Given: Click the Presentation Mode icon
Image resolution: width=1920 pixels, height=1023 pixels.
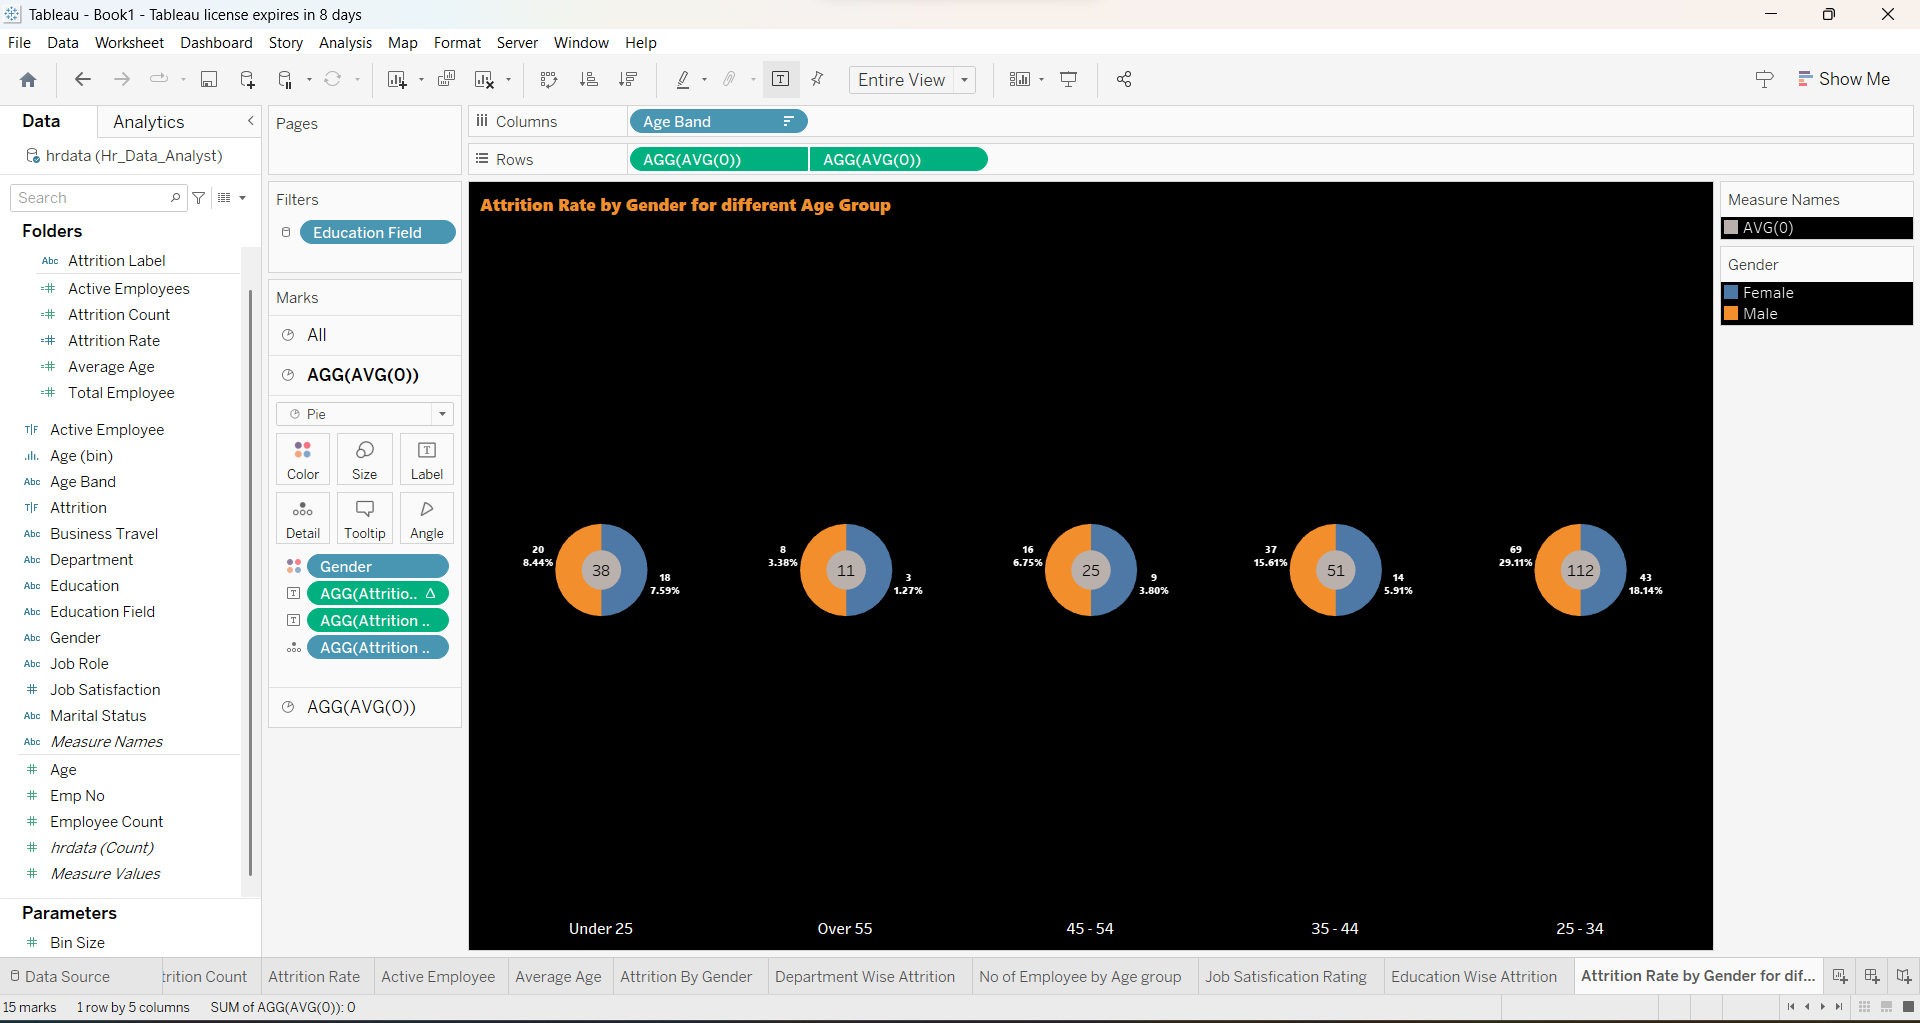Looking at the screenshot, I should pyautogui.click(x=1069, y=79).
